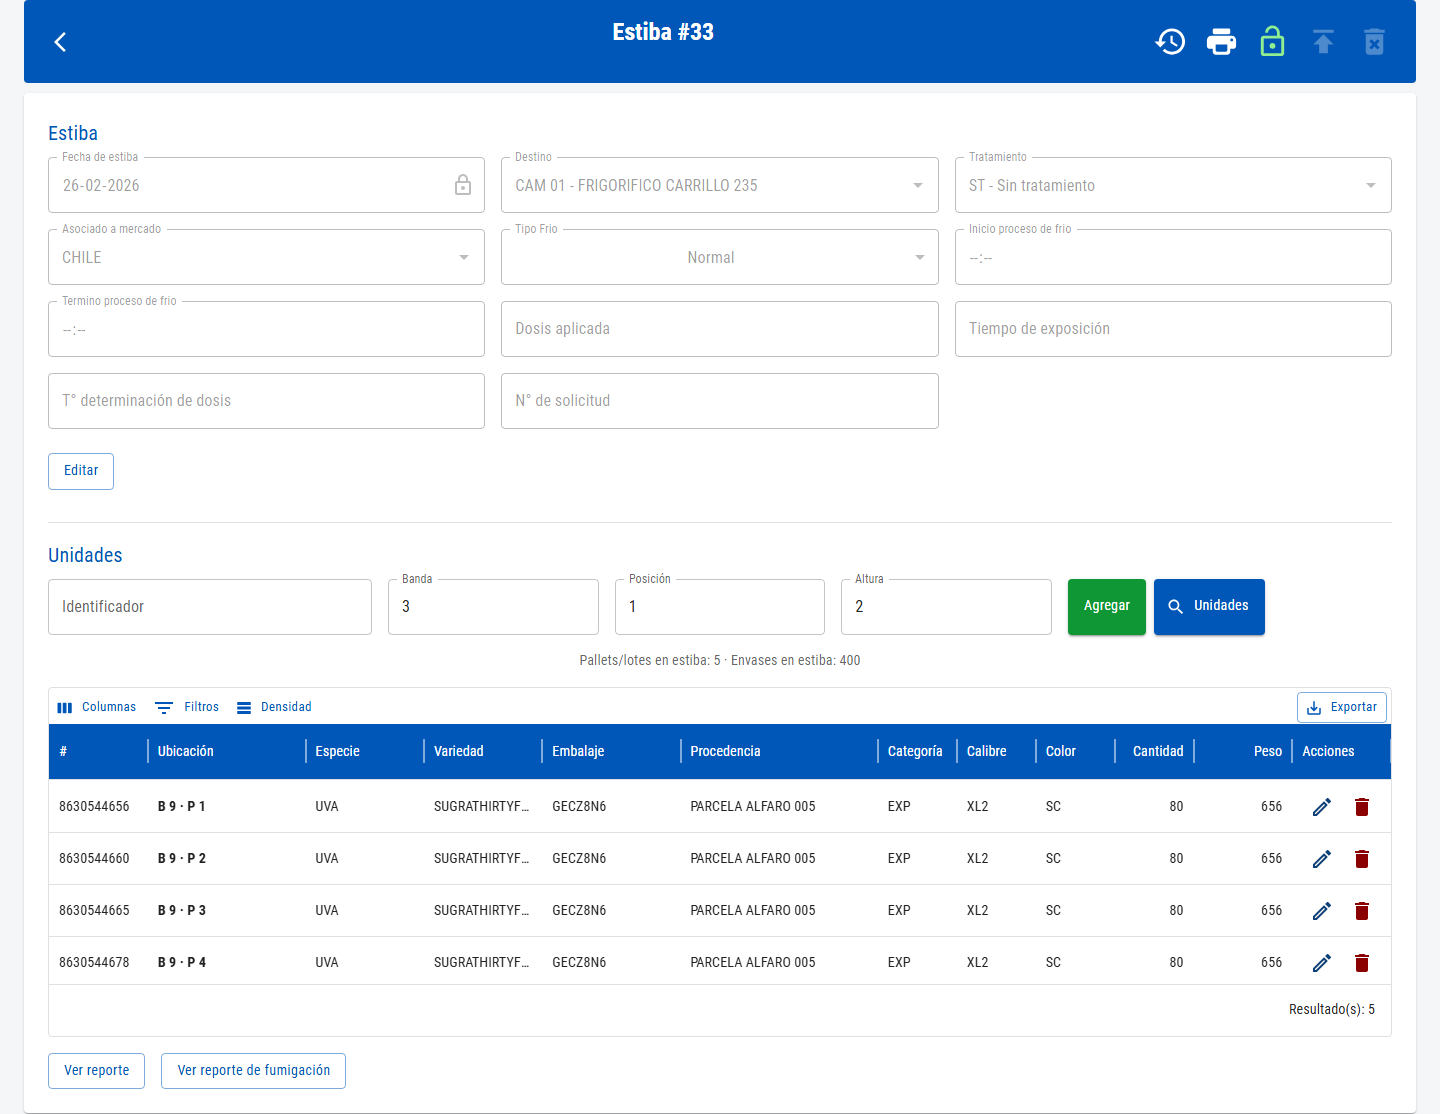Change table Densidad setting
The width and height of the screenshot is (1440, 1114).
coord(274,707)
